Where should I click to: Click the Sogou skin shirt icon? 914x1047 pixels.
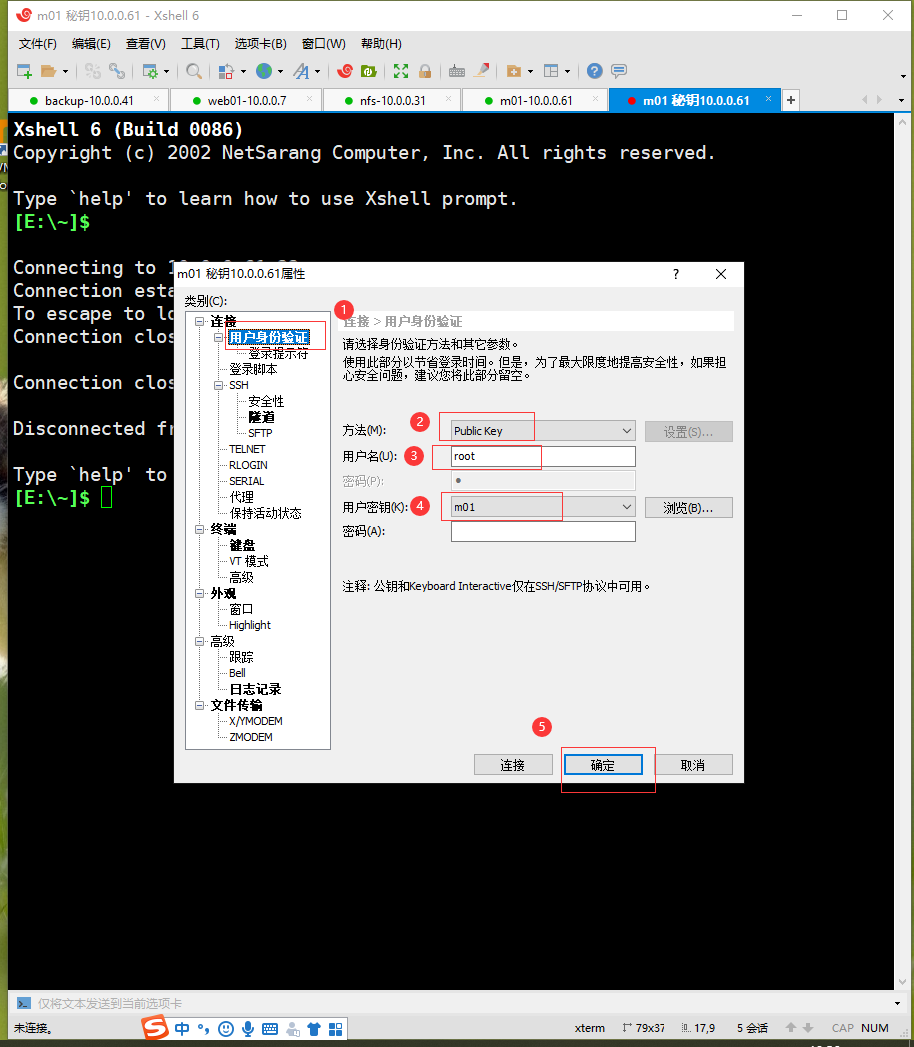pos(314,1029)
